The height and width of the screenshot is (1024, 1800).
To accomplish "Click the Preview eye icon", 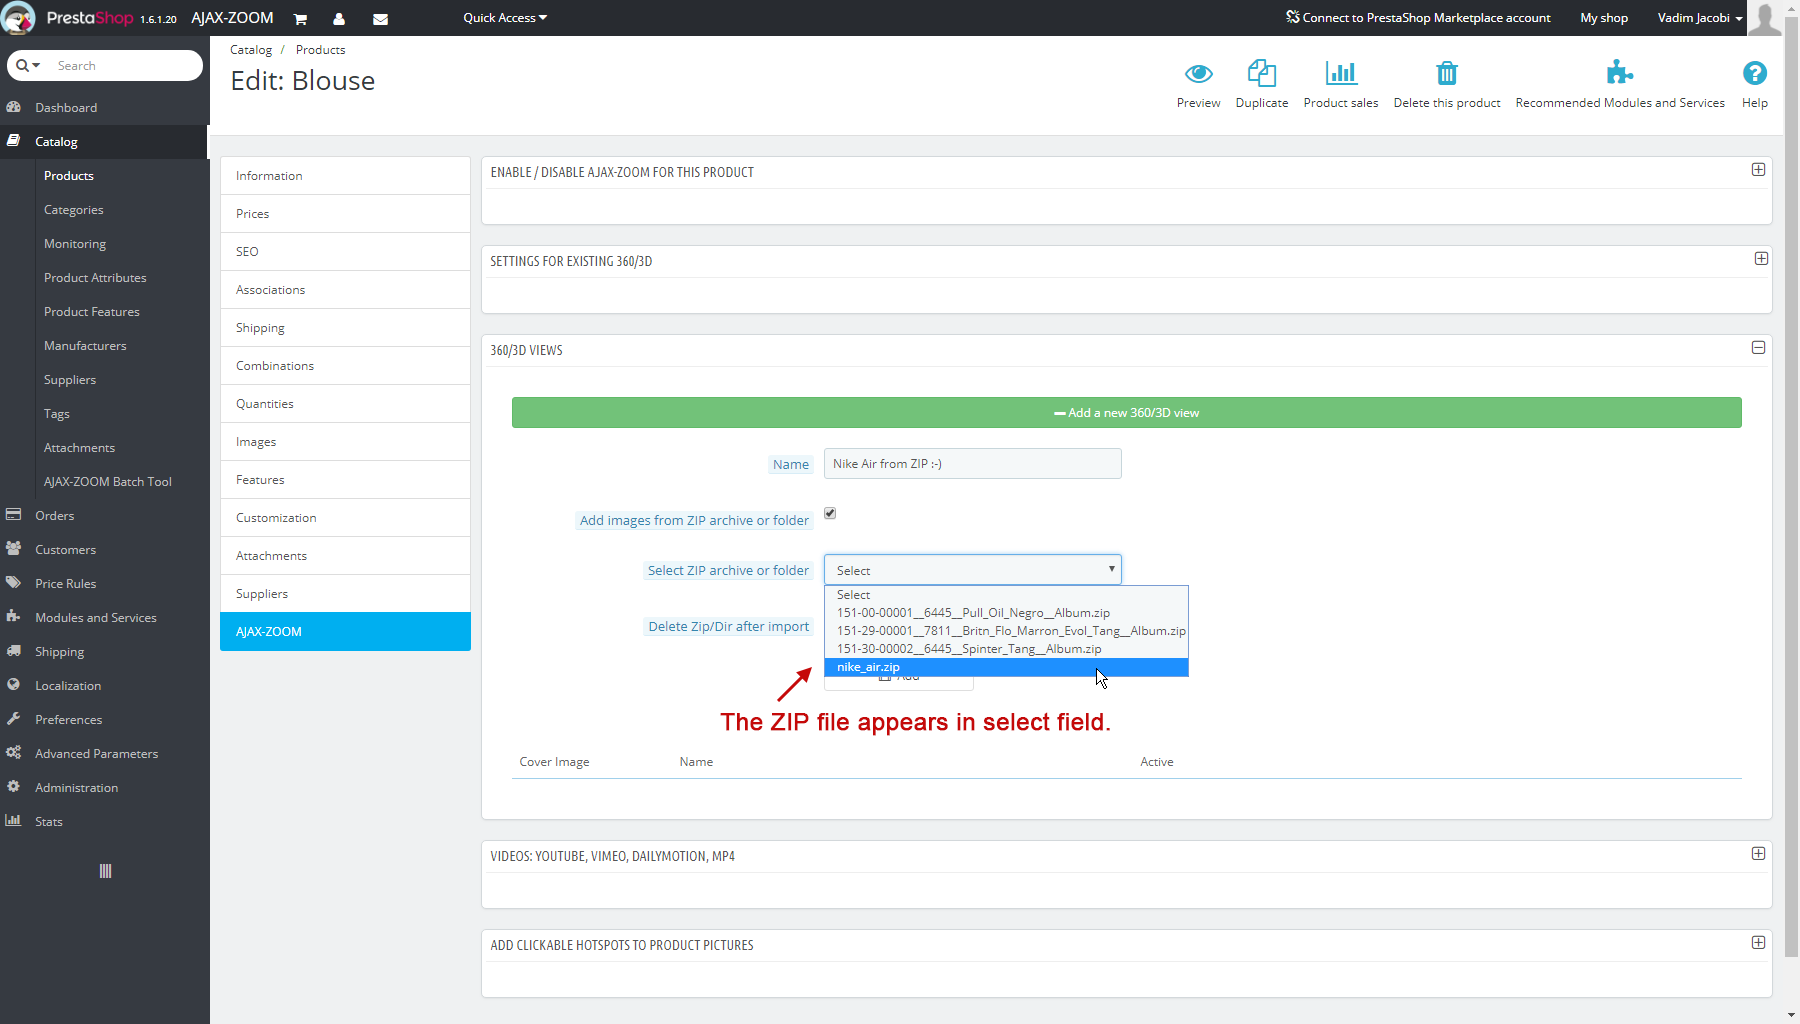I will click(1198, 73).
